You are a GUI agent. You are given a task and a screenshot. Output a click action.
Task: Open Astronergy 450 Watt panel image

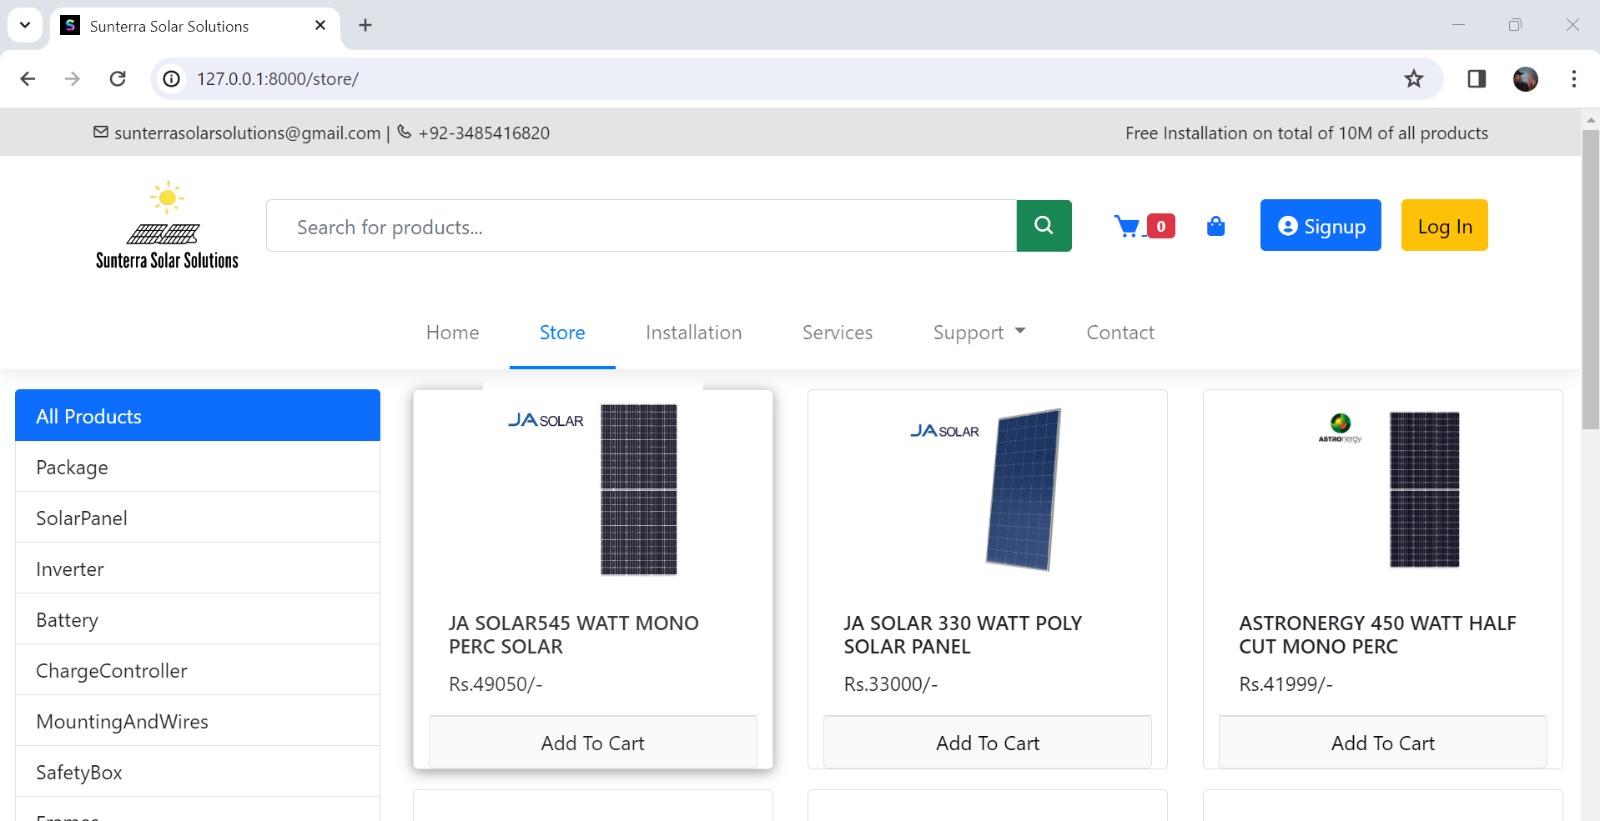1382,489
